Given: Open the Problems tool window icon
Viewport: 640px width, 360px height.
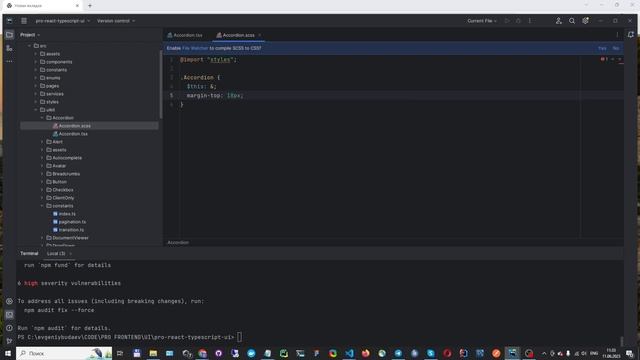Looking at the screenshot, I should [x=9, y=328].
